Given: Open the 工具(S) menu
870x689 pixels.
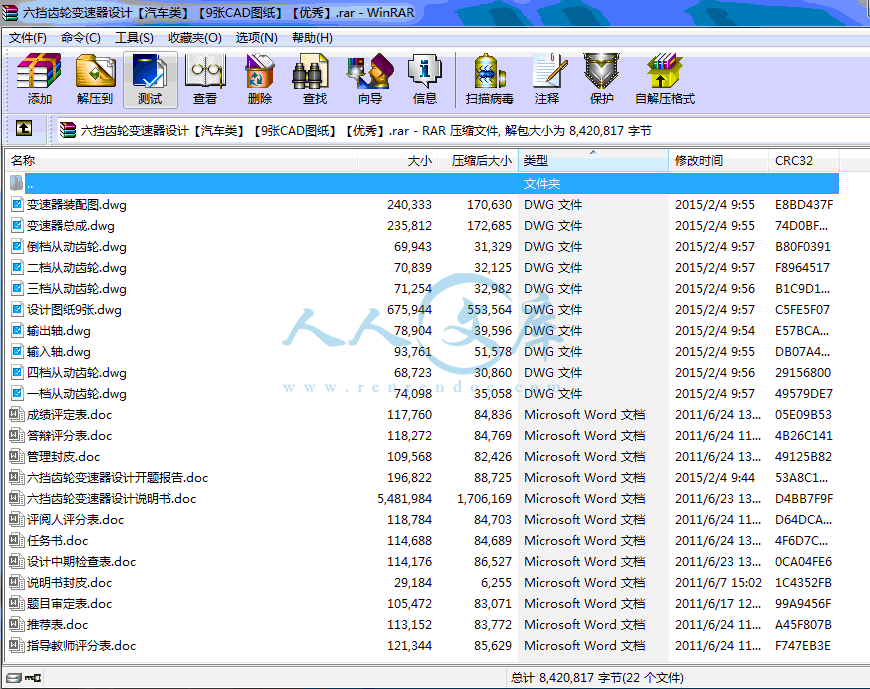Looking at the screenshot, I should pyautogui.click(x=134, y=38).
